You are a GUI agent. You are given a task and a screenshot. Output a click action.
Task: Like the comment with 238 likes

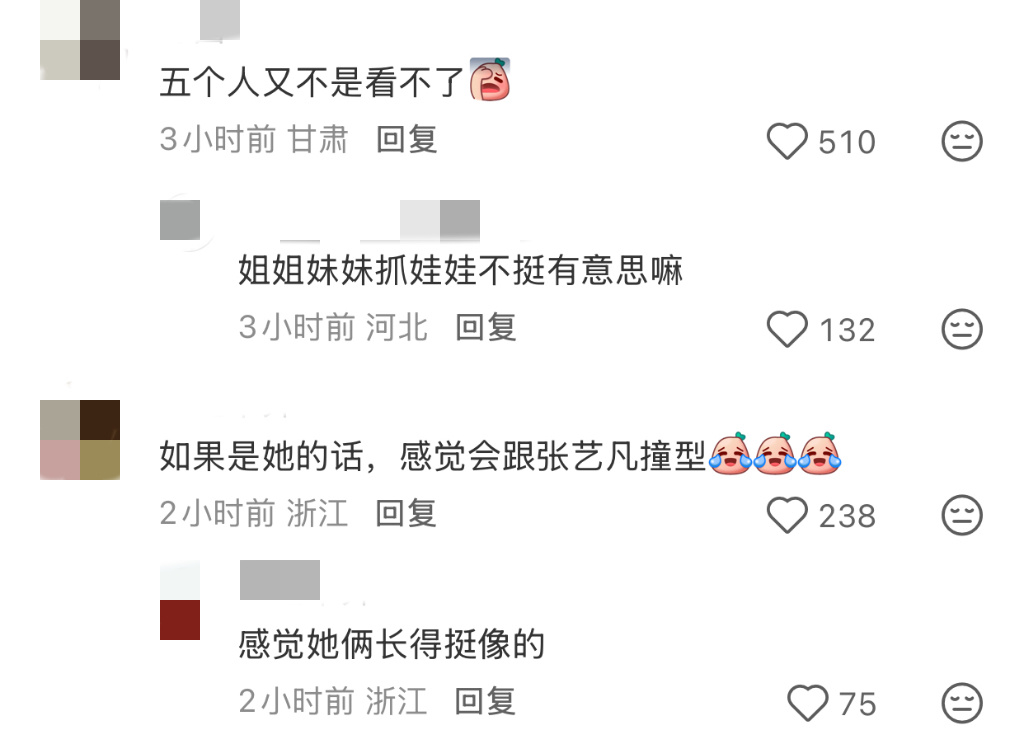click(787, 515)
